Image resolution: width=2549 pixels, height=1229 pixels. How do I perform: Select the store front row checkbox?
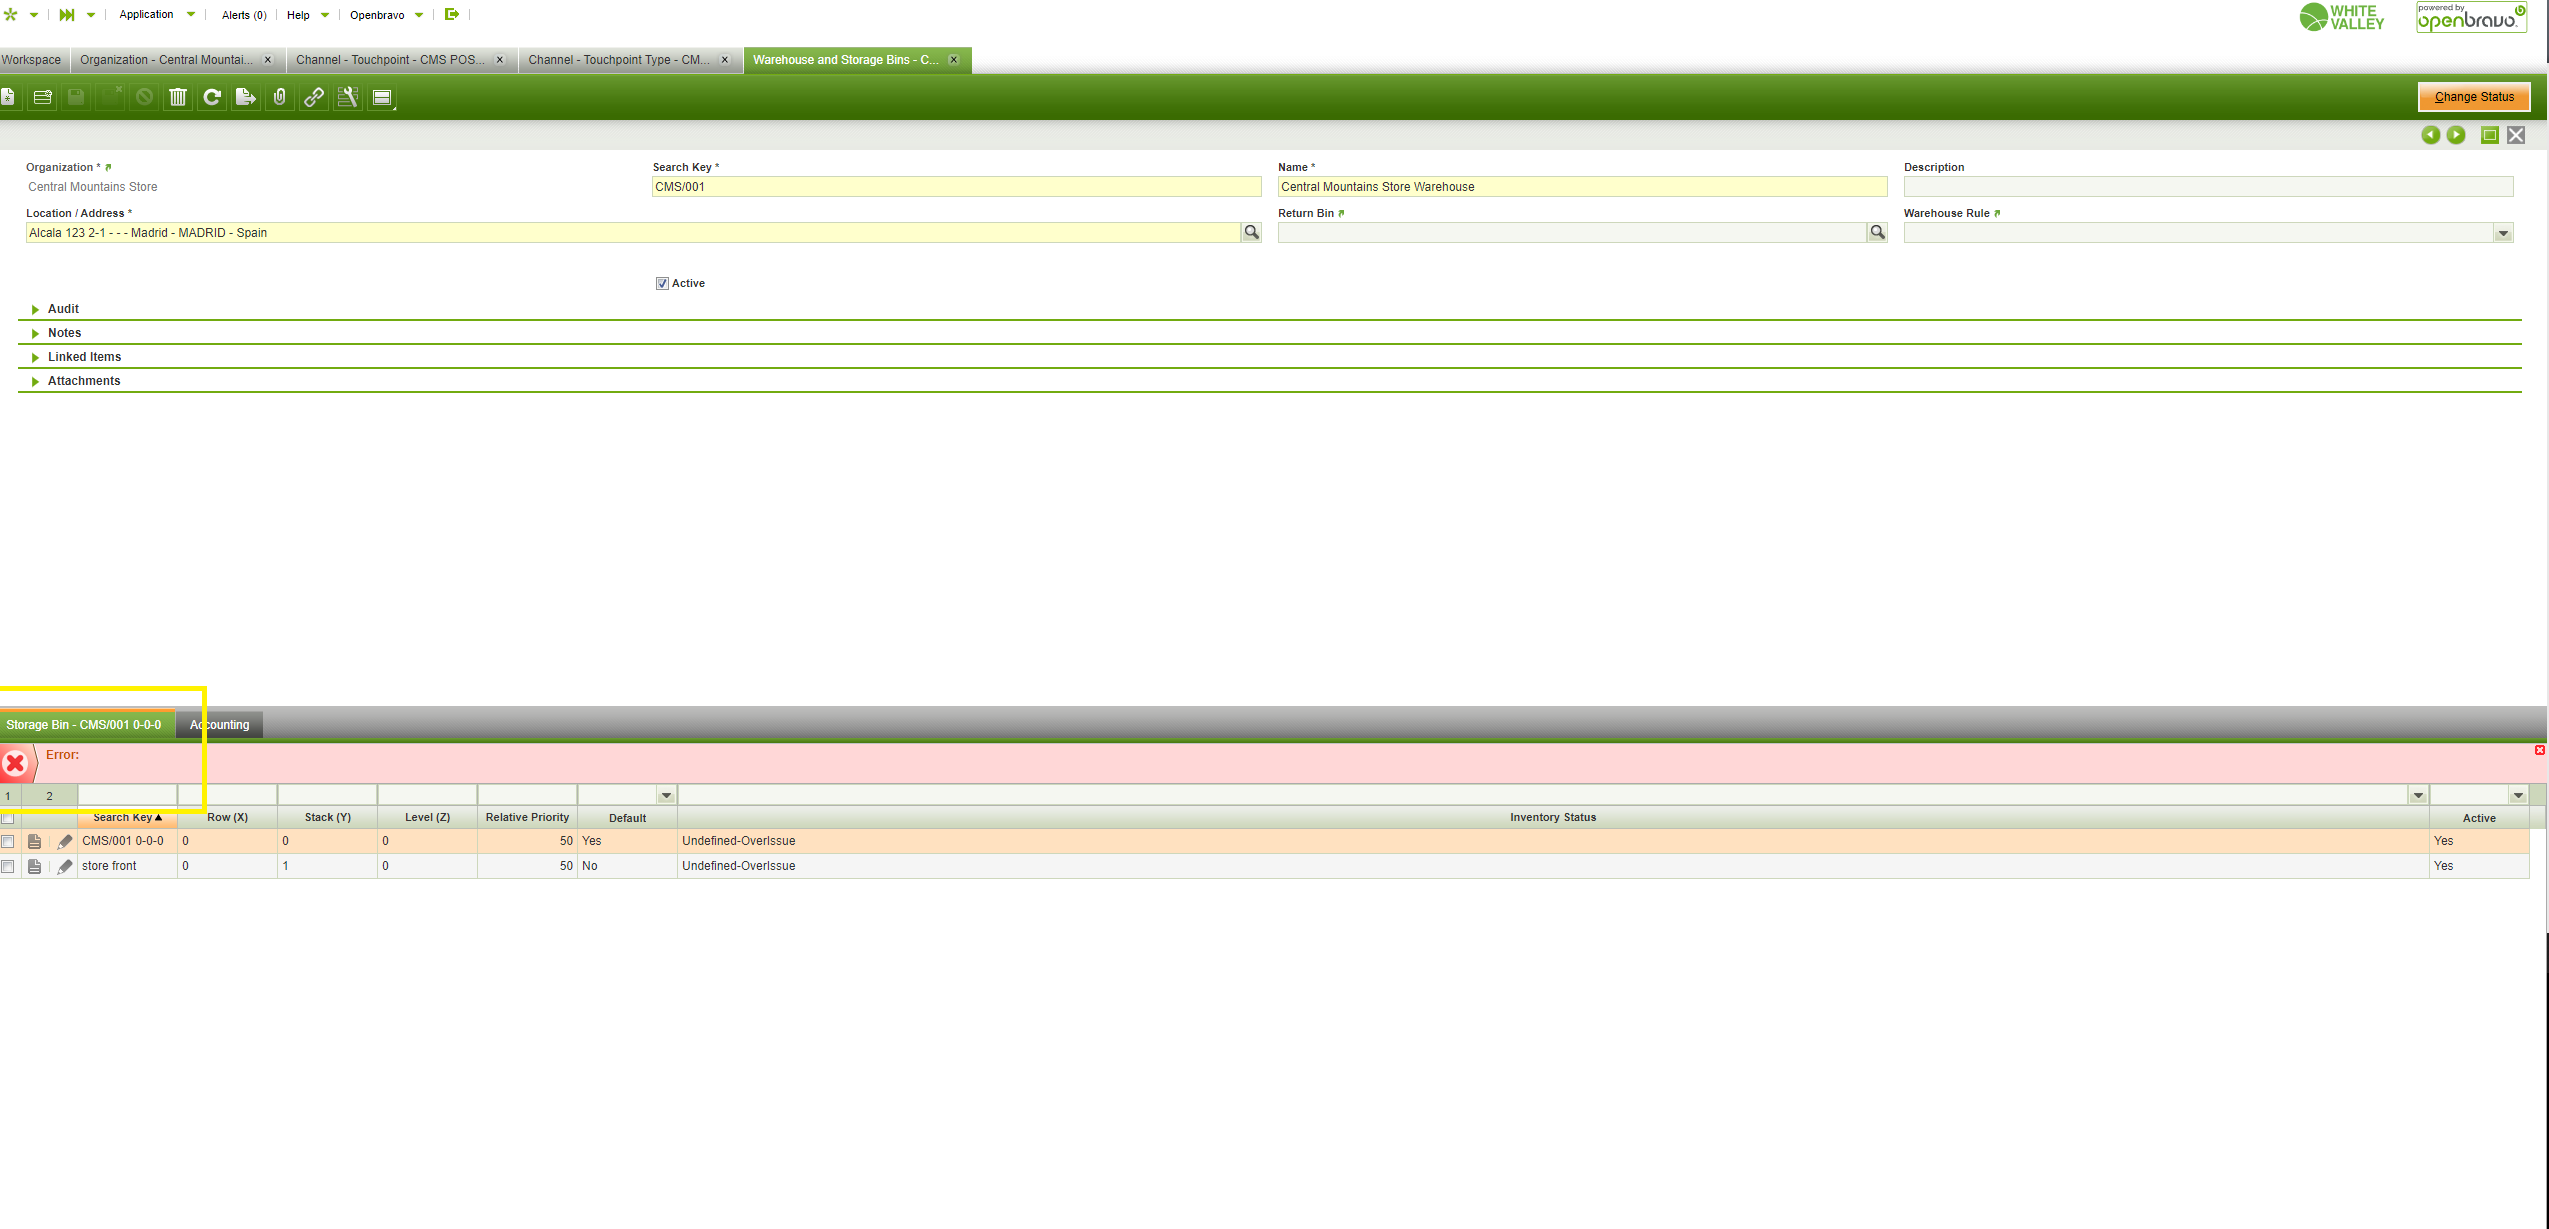(8, 866)
